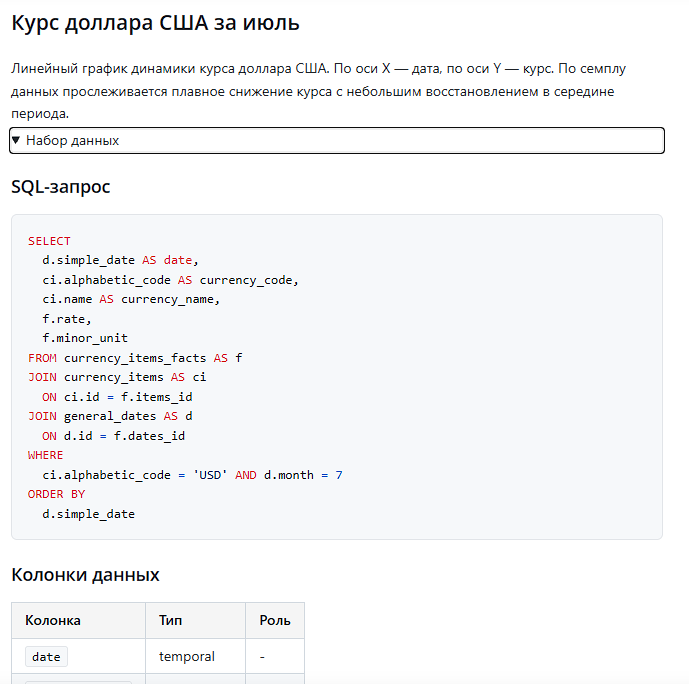Click the 'FROM currency_items_facts AS f' line
Image resolution: width=689 pixels, height=684 pixels.
click(135, 358)
